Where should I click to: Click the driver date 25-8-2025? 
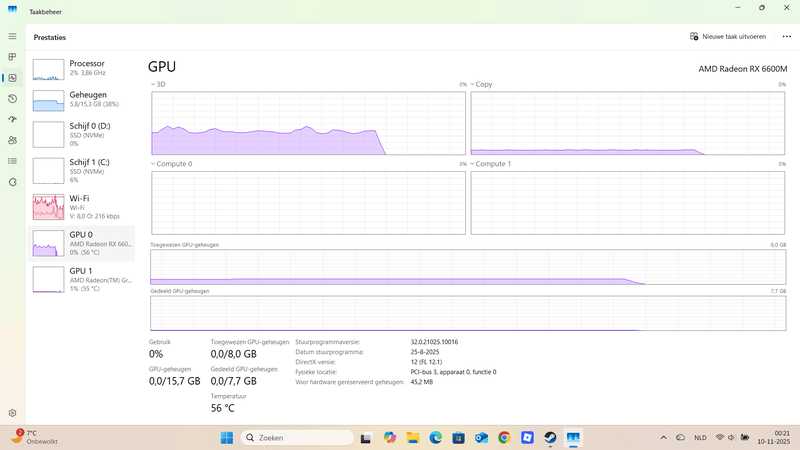424,352
